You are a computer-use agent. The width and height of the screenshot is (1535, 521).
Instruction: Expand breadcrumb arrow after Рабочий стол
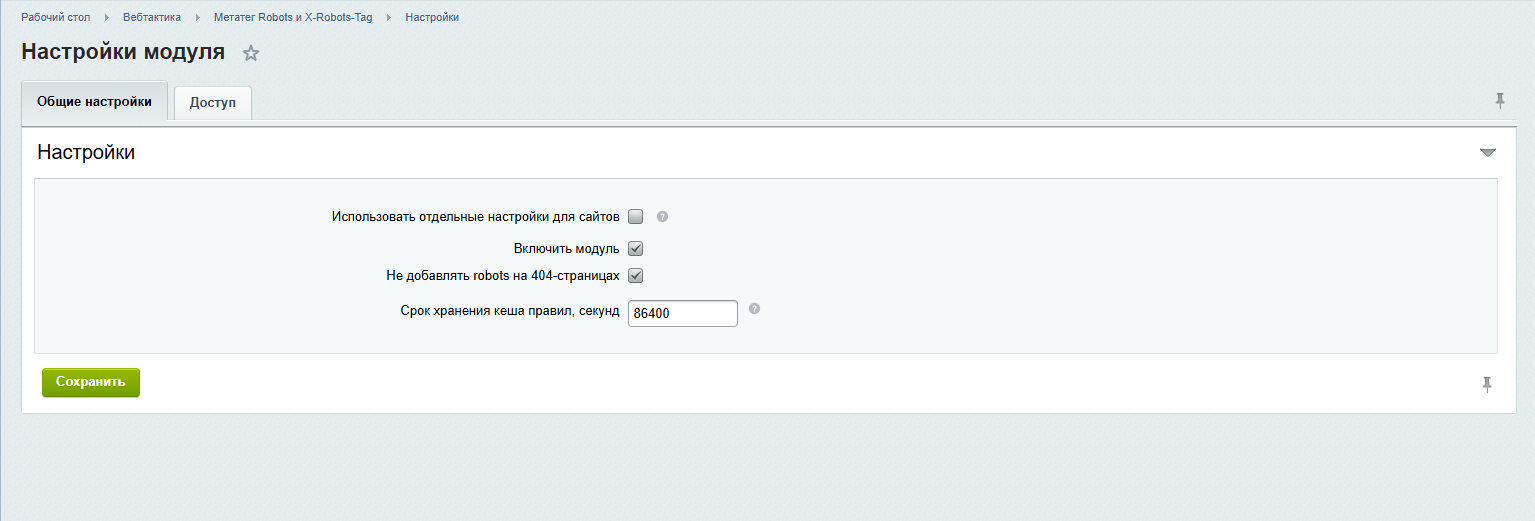(x=107, y=17)
